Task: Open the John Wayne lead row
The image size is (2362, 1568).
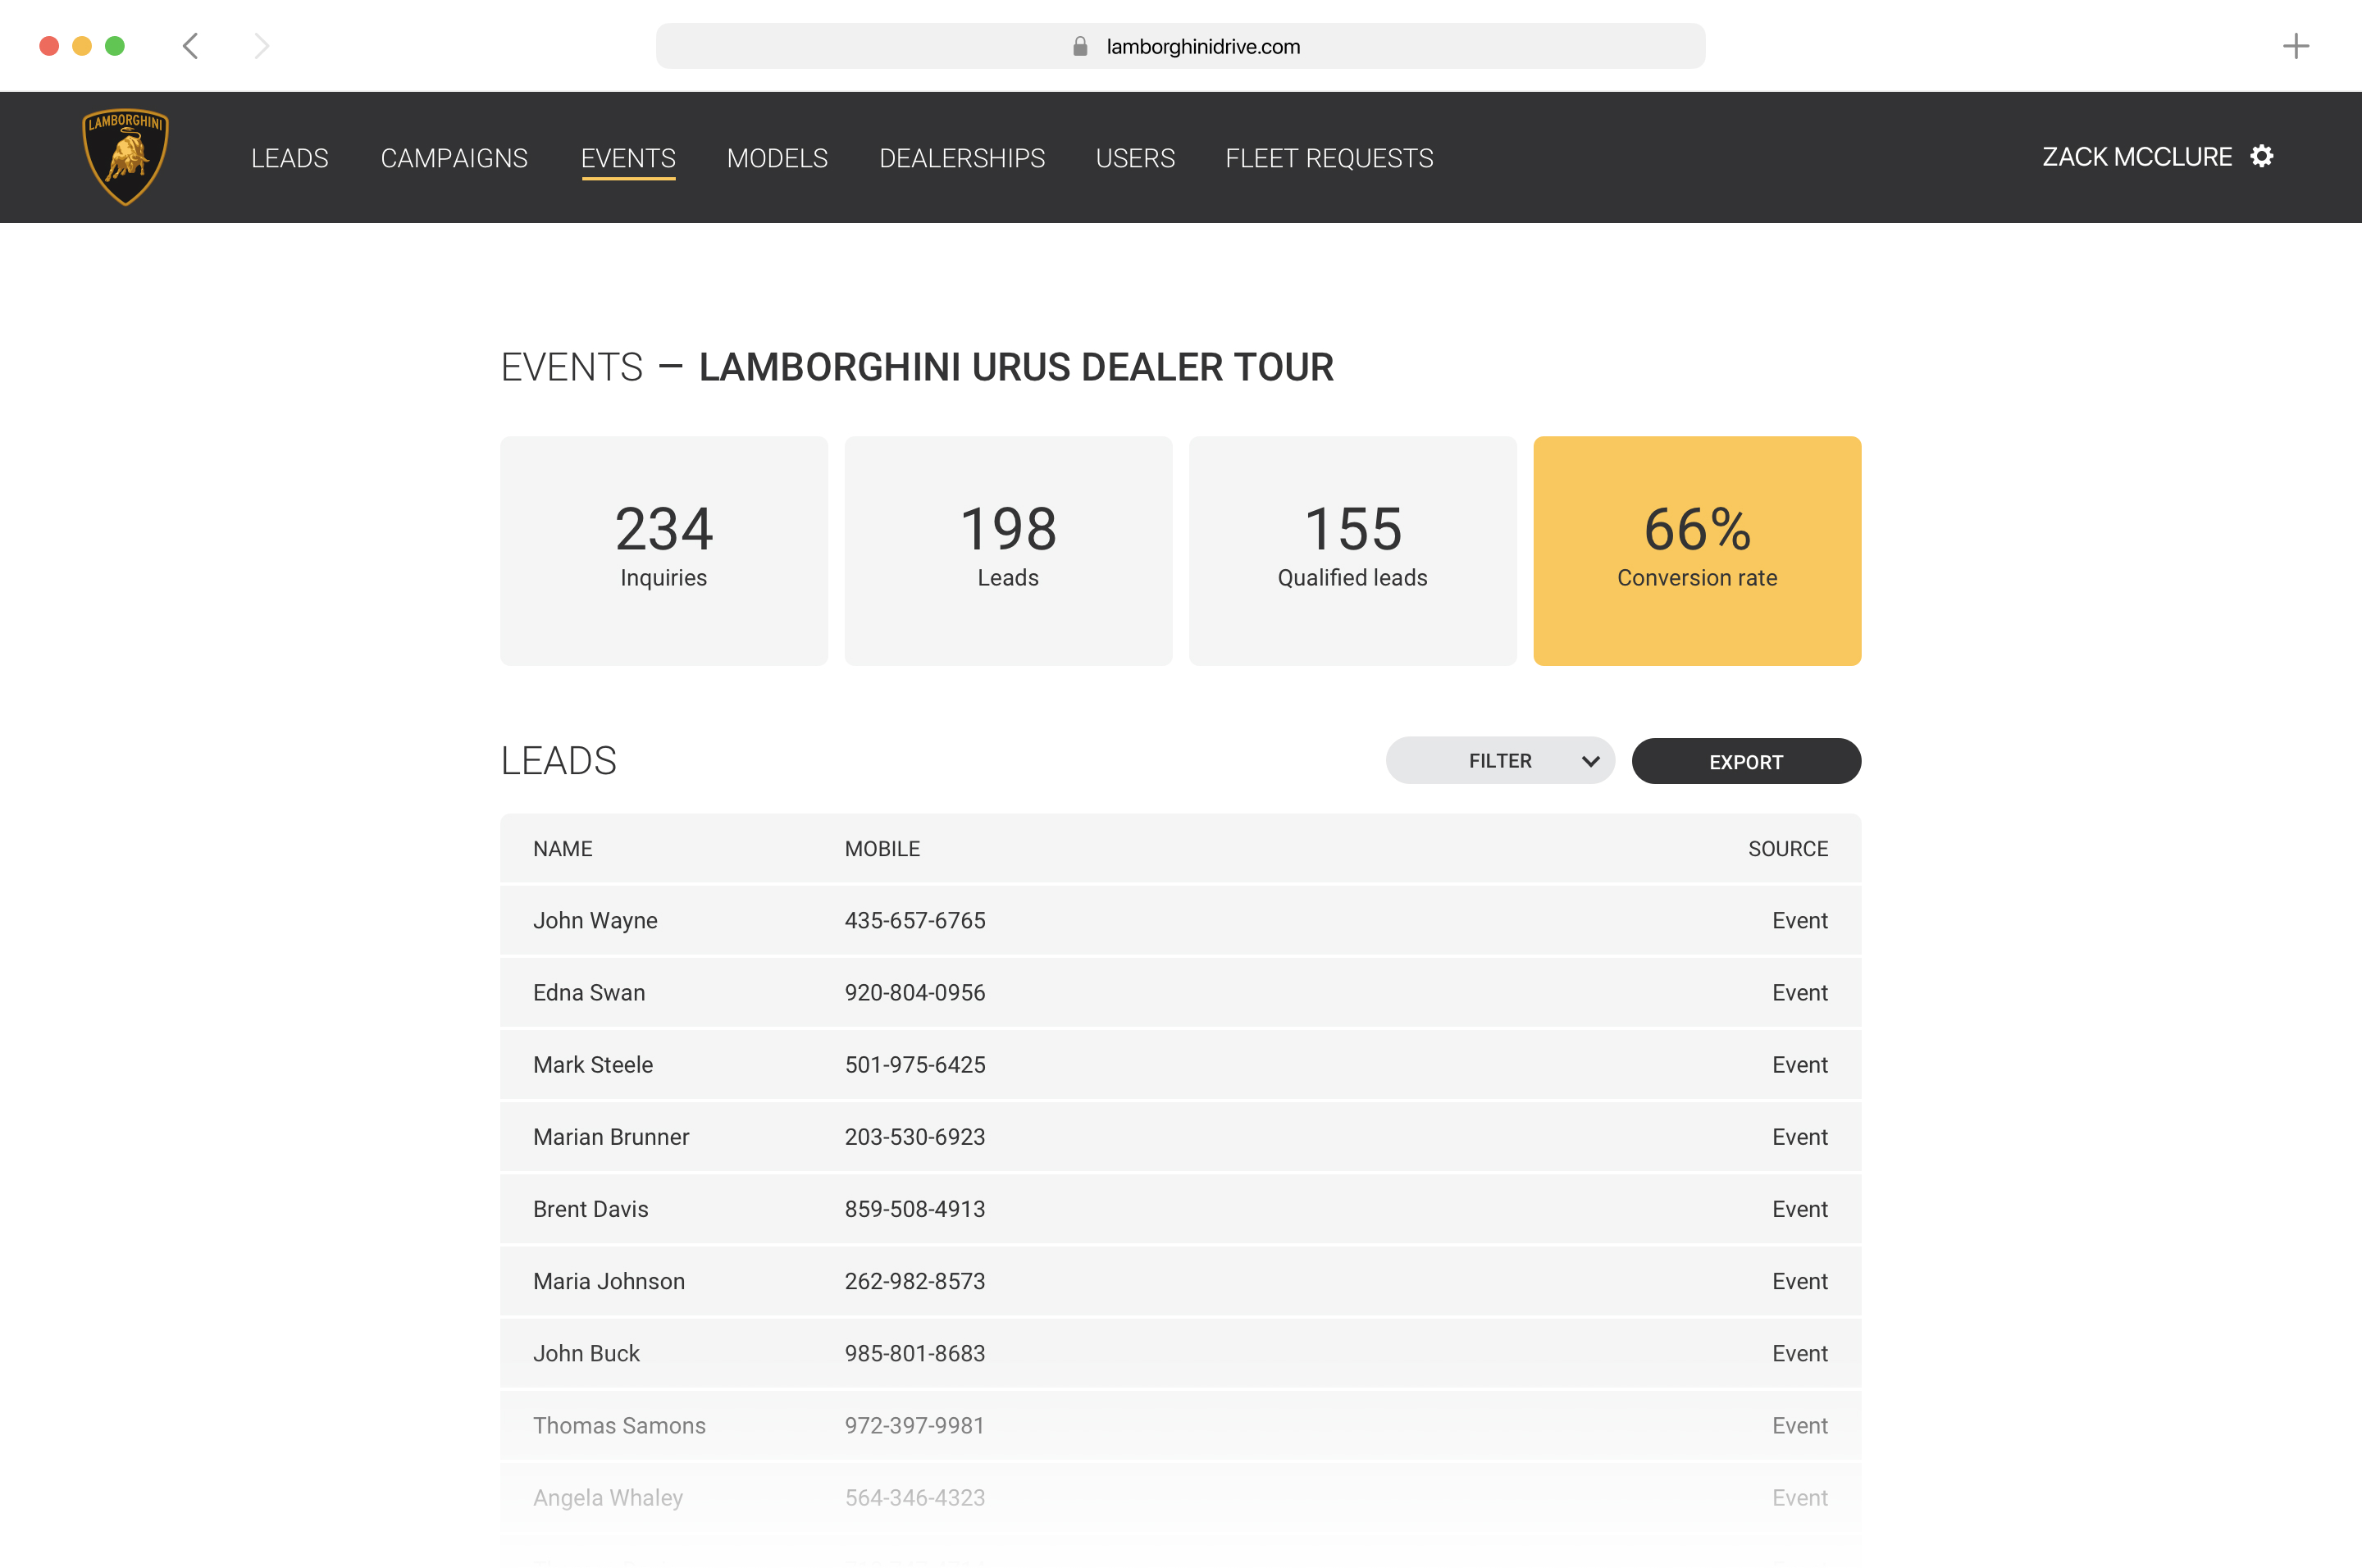Action: pos(1180,920)
